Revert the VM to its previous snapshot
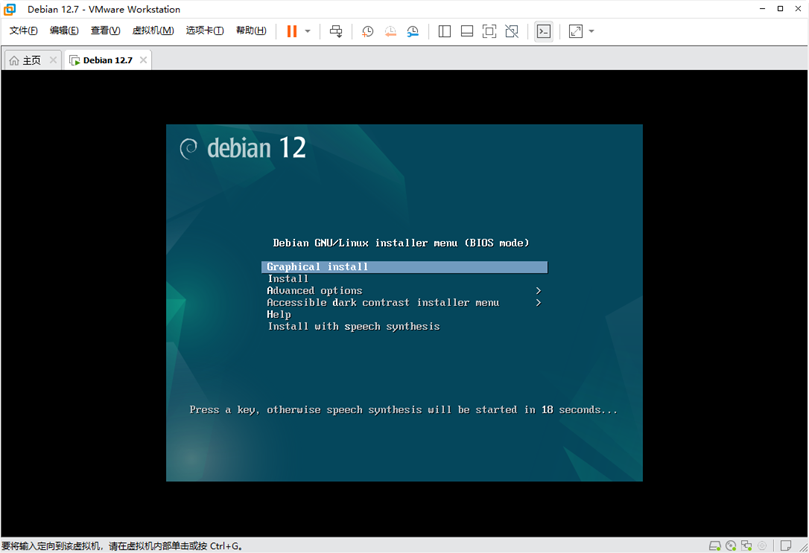The image size is (809, 553). click(x=390, y=31)
